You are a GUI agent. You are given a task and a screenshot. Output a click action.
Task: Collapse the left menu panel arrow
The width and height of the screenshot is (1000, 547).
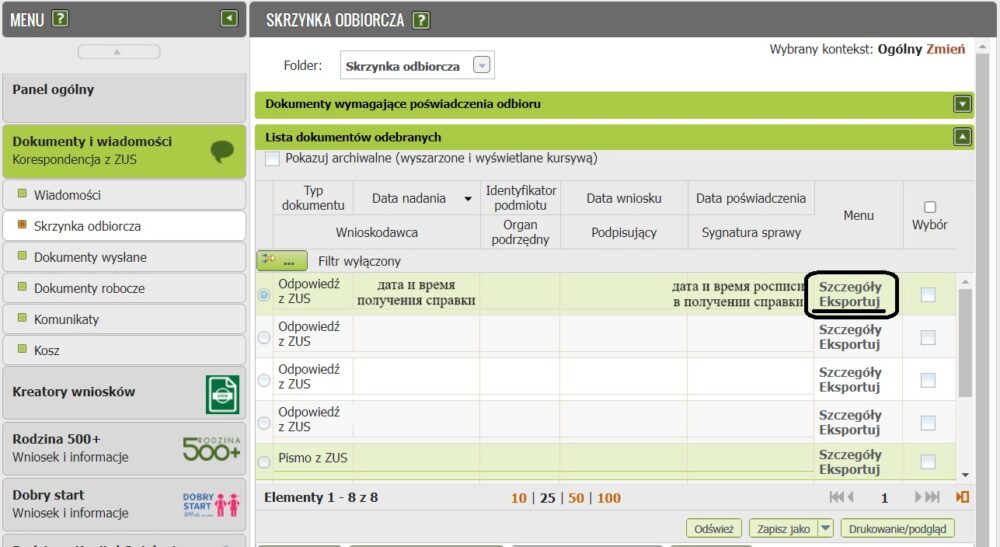(x=230, y=18)
